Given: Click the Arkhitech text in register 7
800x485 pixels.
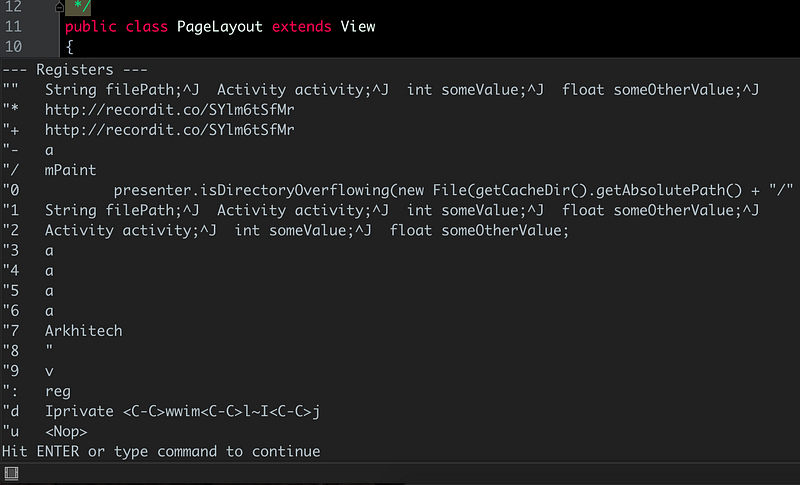Looking at the screenshot, I should (x=84, y=331).
